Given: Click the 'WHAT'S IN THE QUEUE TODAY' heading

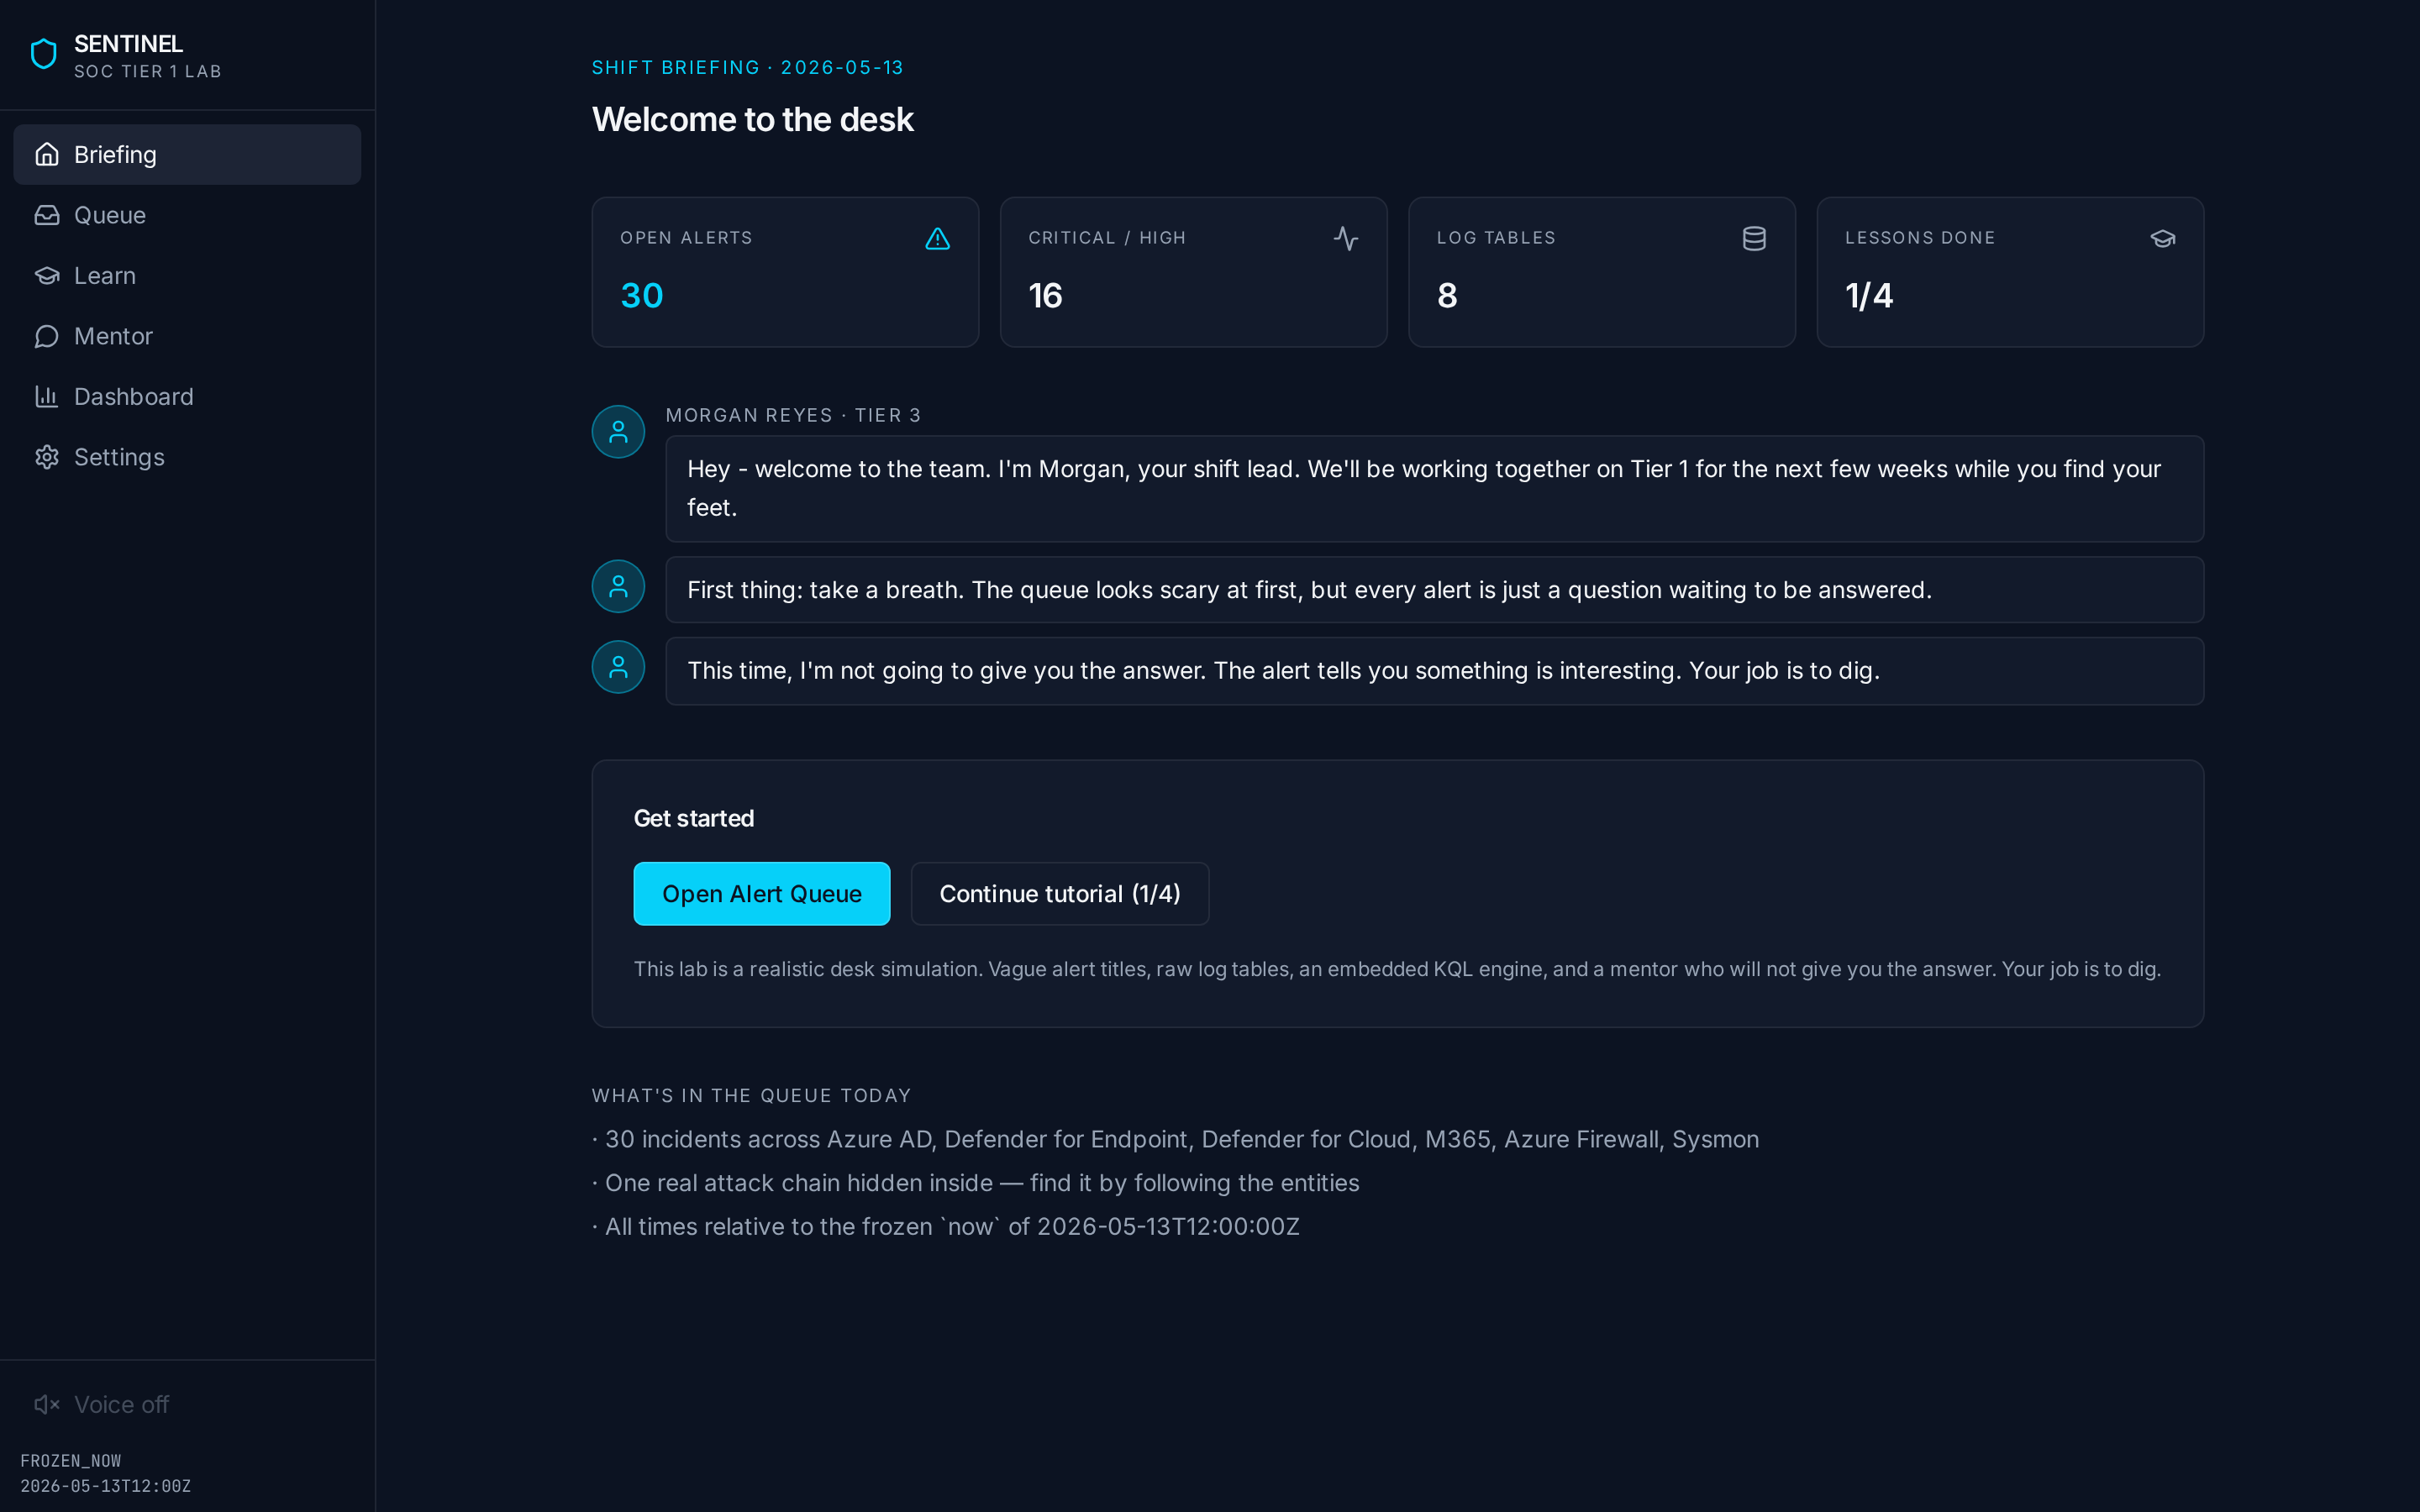Looking at the screenshot, I should point(751,1095).
